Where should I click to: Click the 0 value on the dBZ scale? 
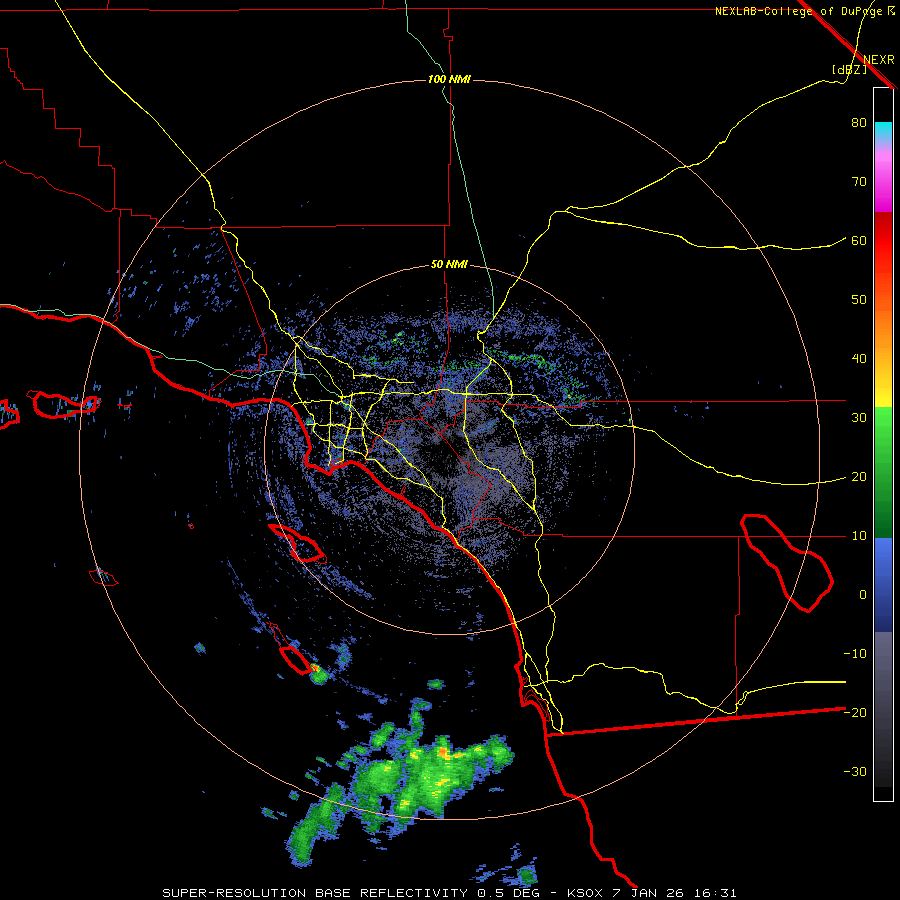tap(863, 595)
